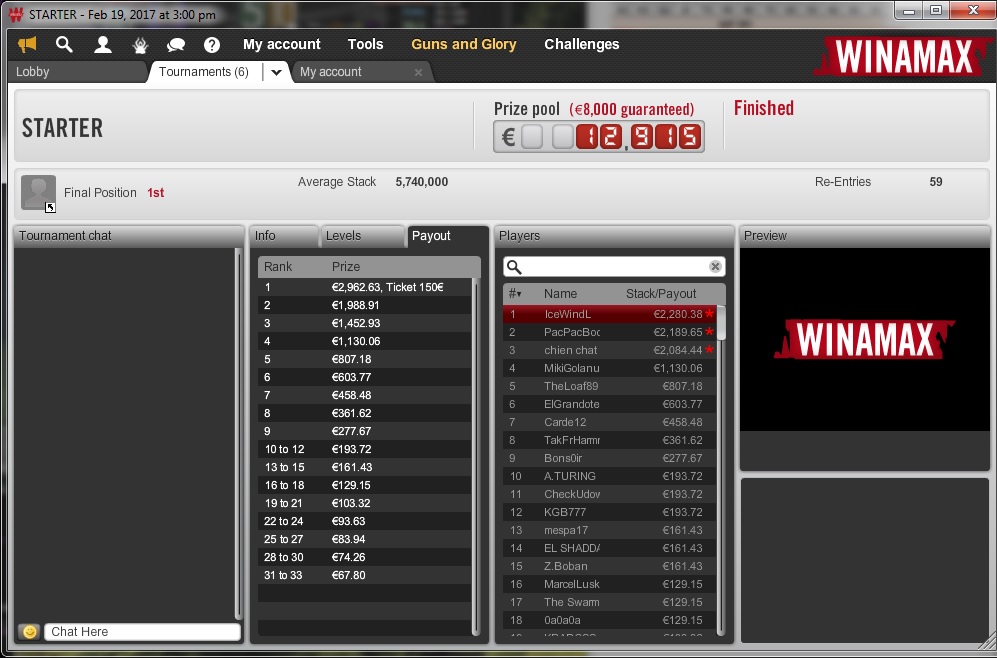Open the search magnifier icon in toolbar
This screenshot has height=658, width=997.
pos(64,45)
